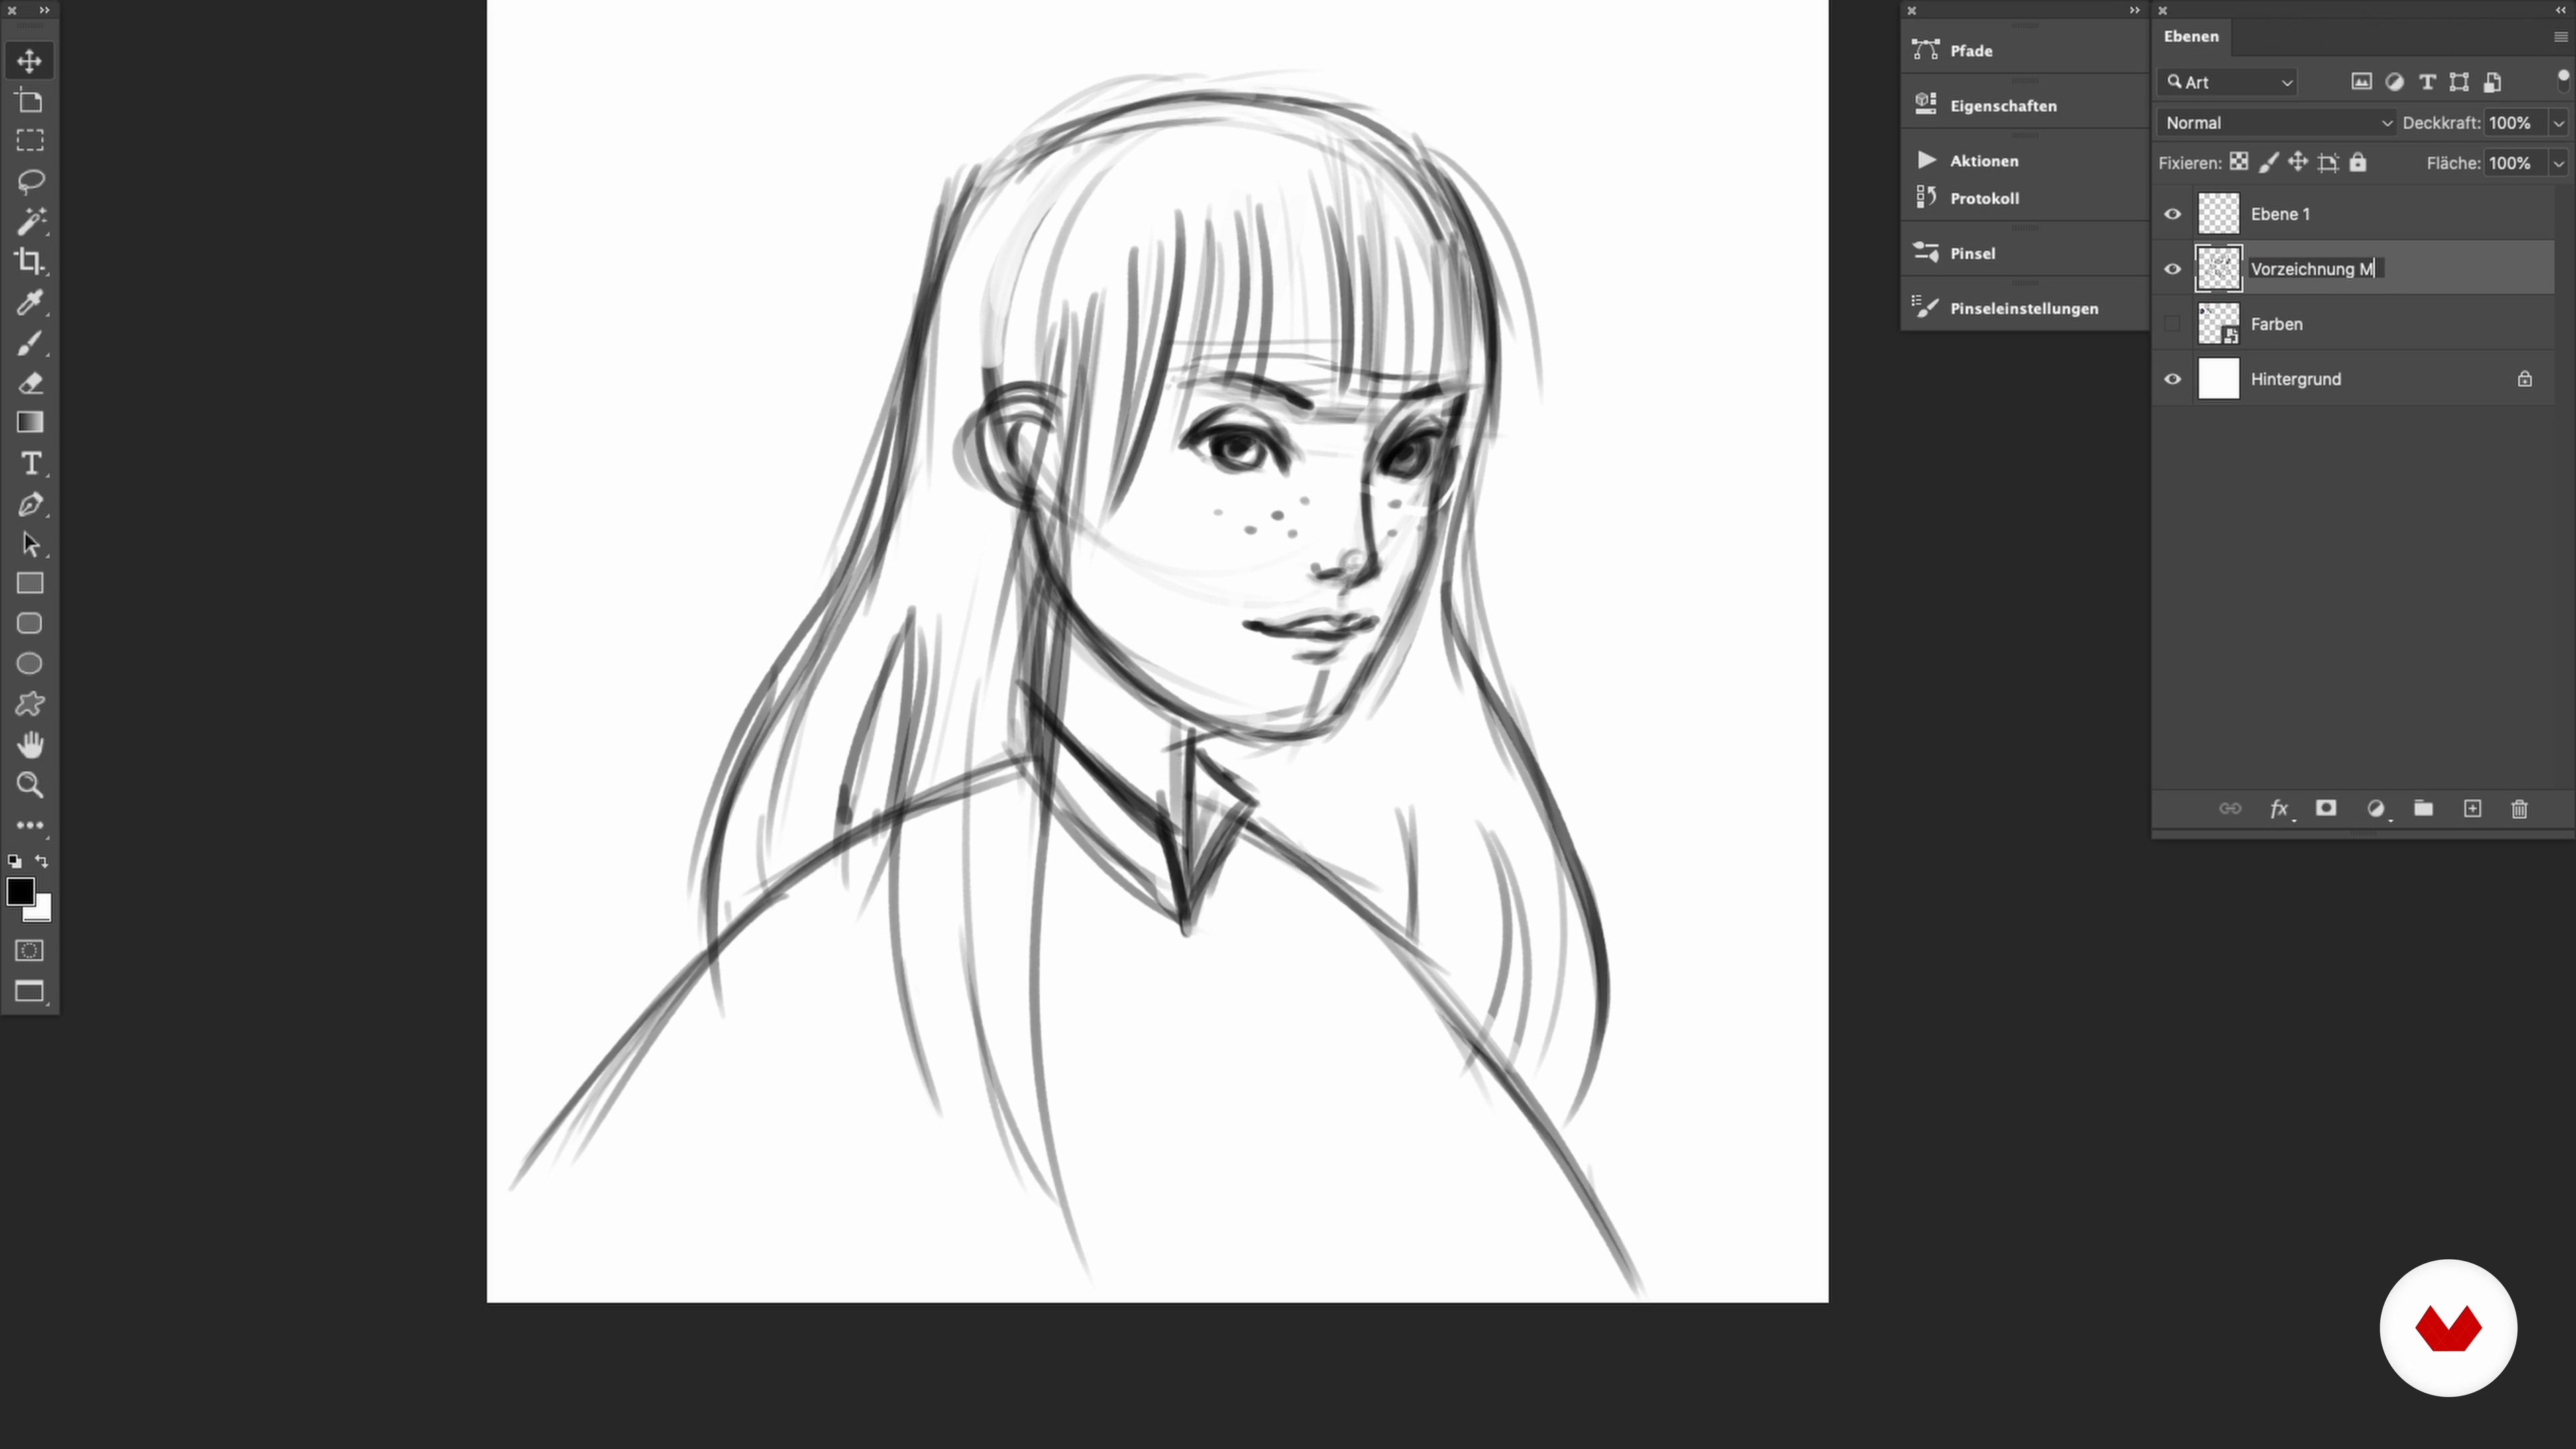
Task: Open the Edit Toolbar three-dots menu
Action: [29, 825]
